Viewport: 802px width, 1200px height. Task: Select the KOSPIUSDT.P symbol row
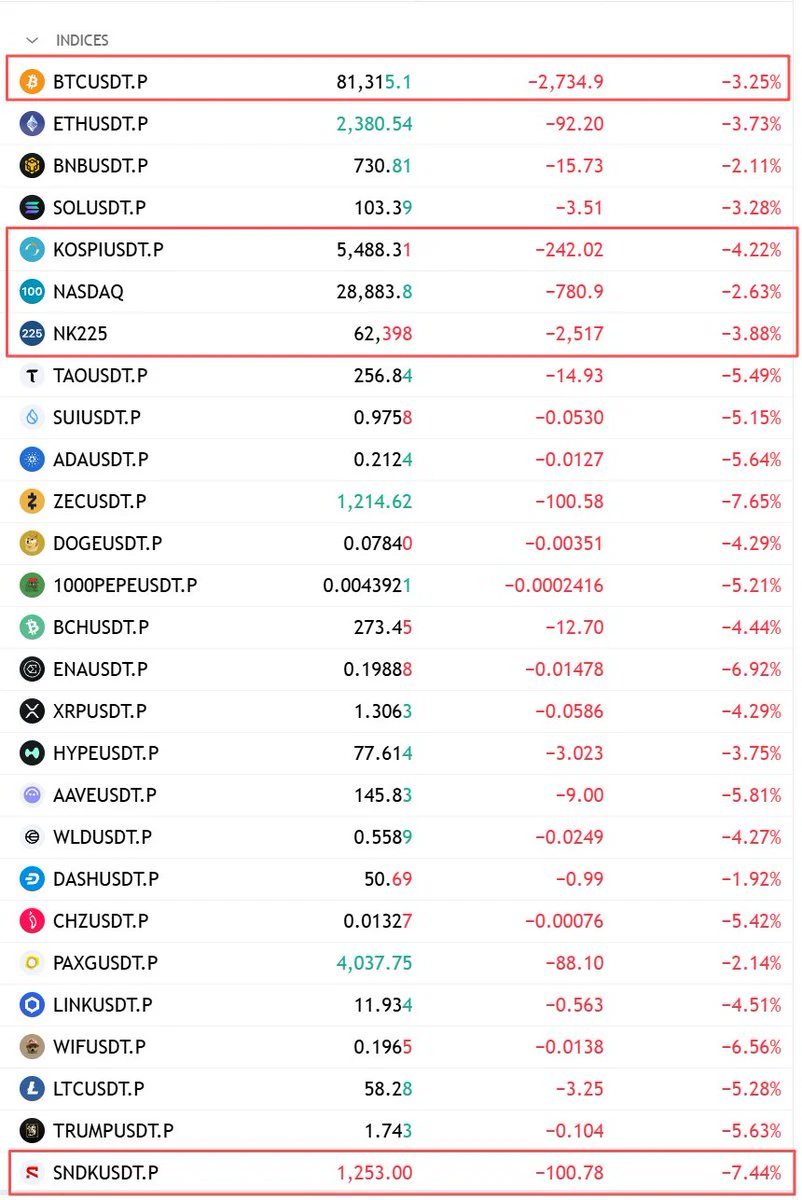(401, 250)
